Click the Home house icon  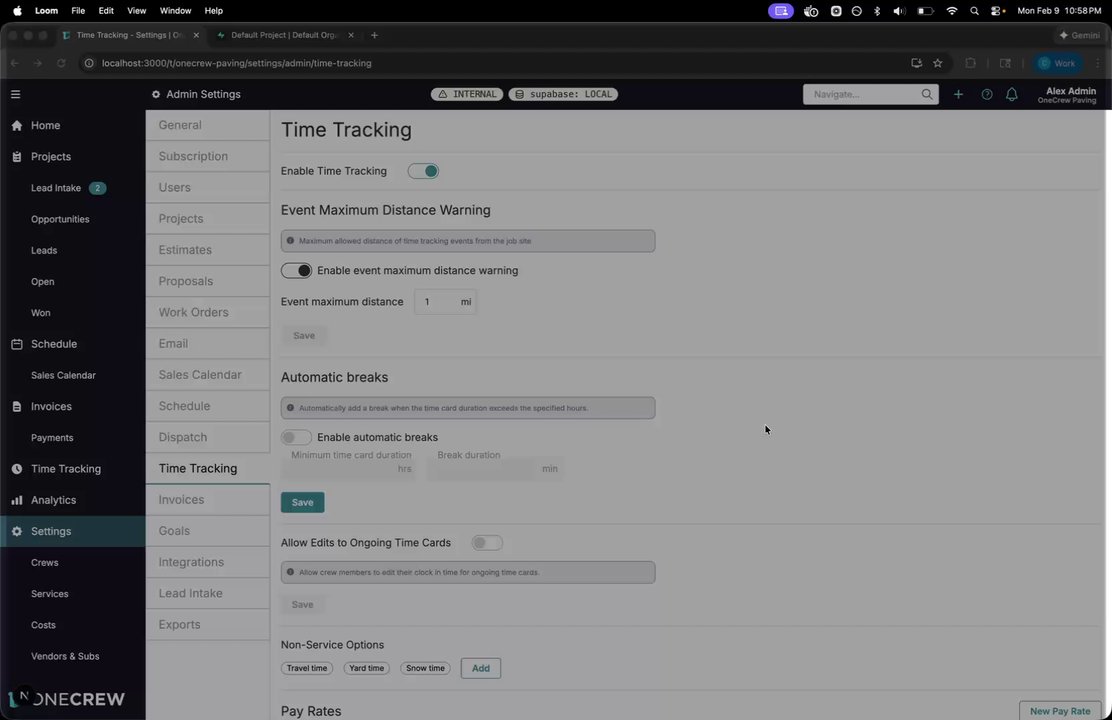tap(17, 126)
